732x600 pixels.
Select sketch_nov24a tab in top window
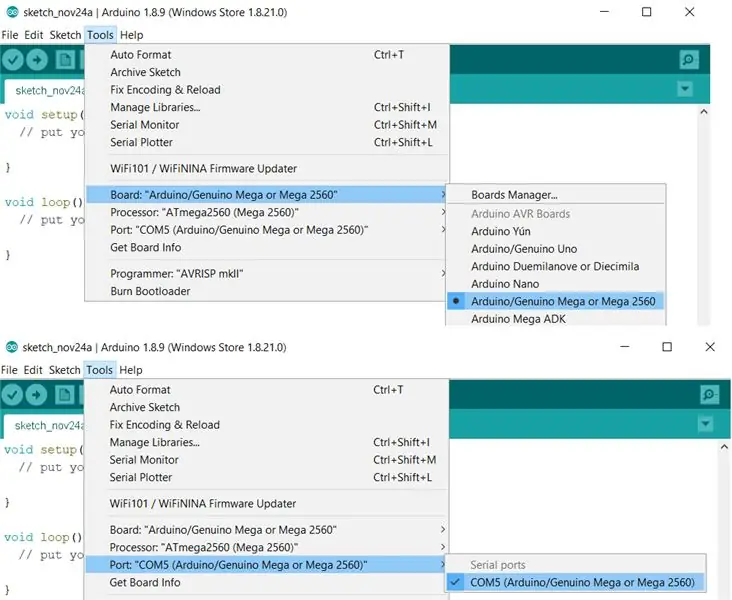coord(45,91)
